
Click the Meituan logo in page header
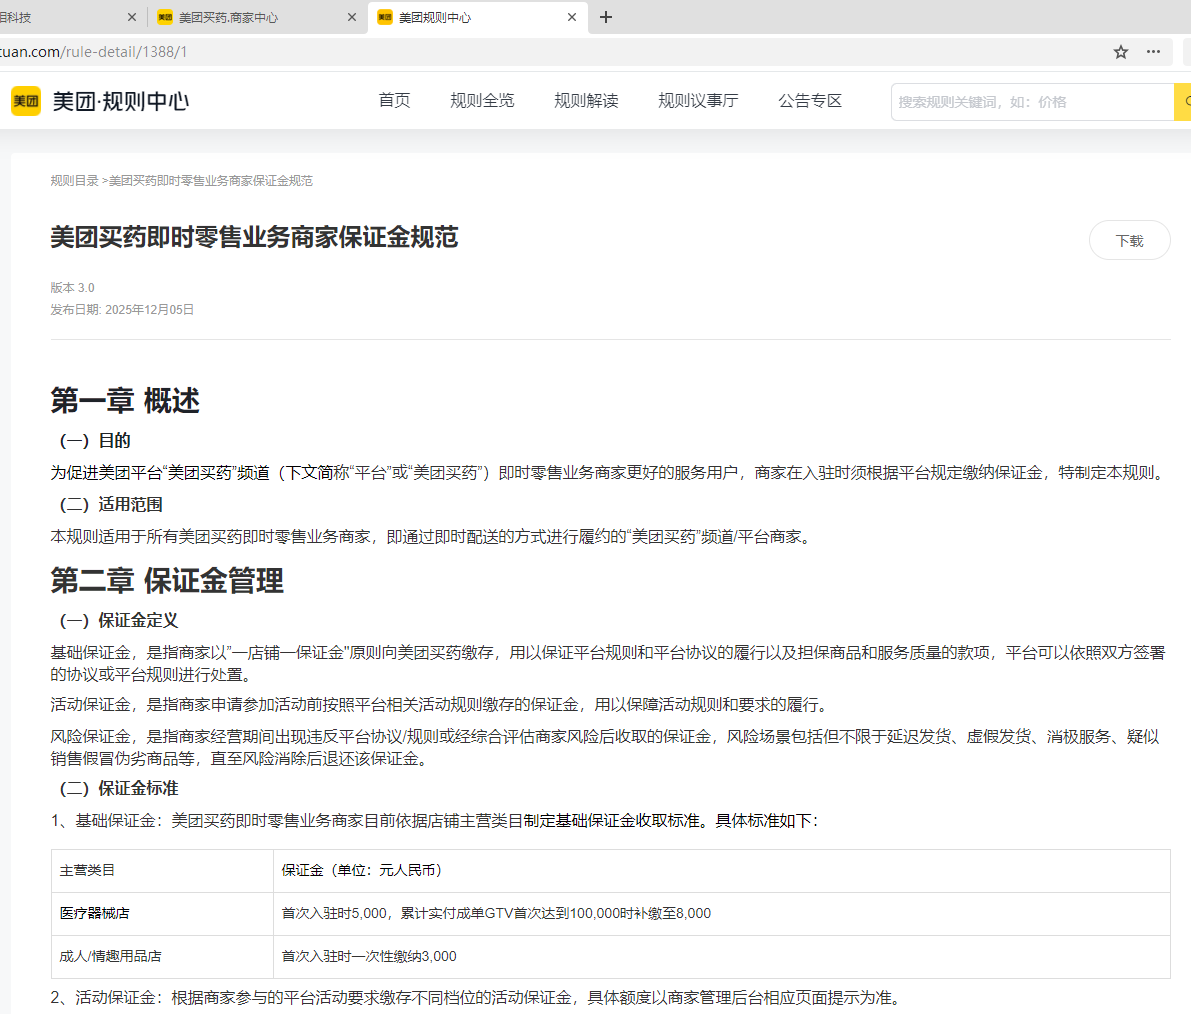pyautogui.click(x=26, y=101)
